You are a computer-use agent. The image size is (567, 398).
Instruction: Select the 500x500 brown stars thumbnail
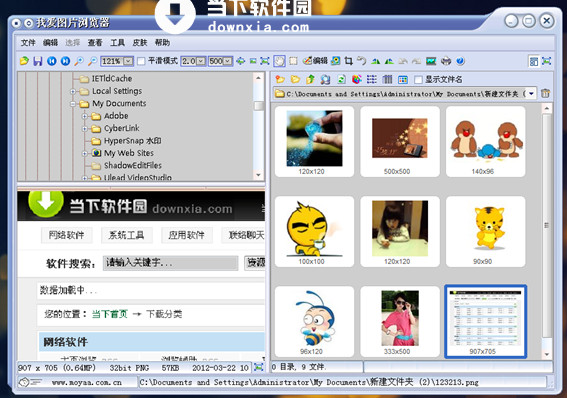pos(400,141)
